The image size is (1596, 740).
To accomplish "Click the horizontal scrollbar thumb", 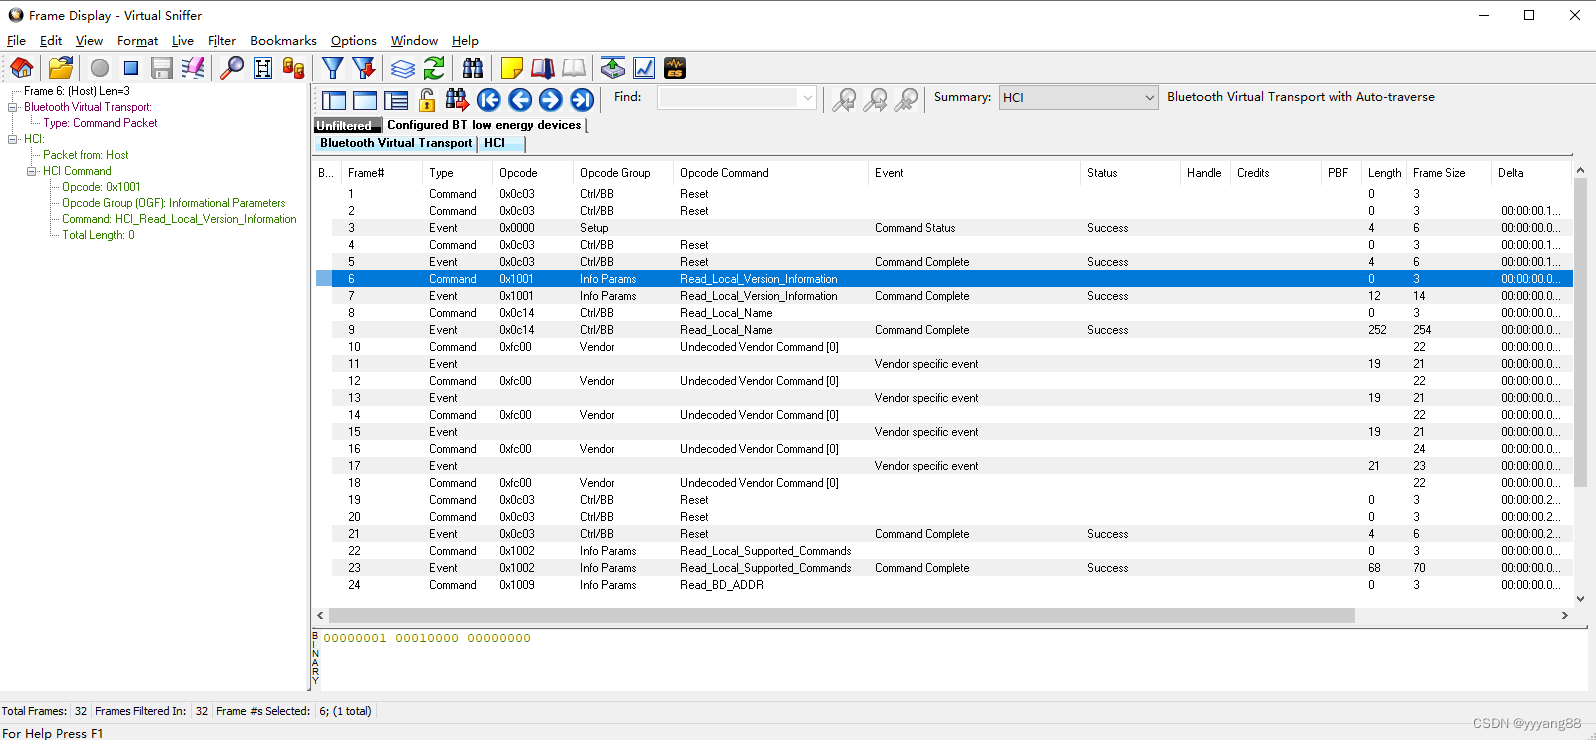I will (842, 616).
